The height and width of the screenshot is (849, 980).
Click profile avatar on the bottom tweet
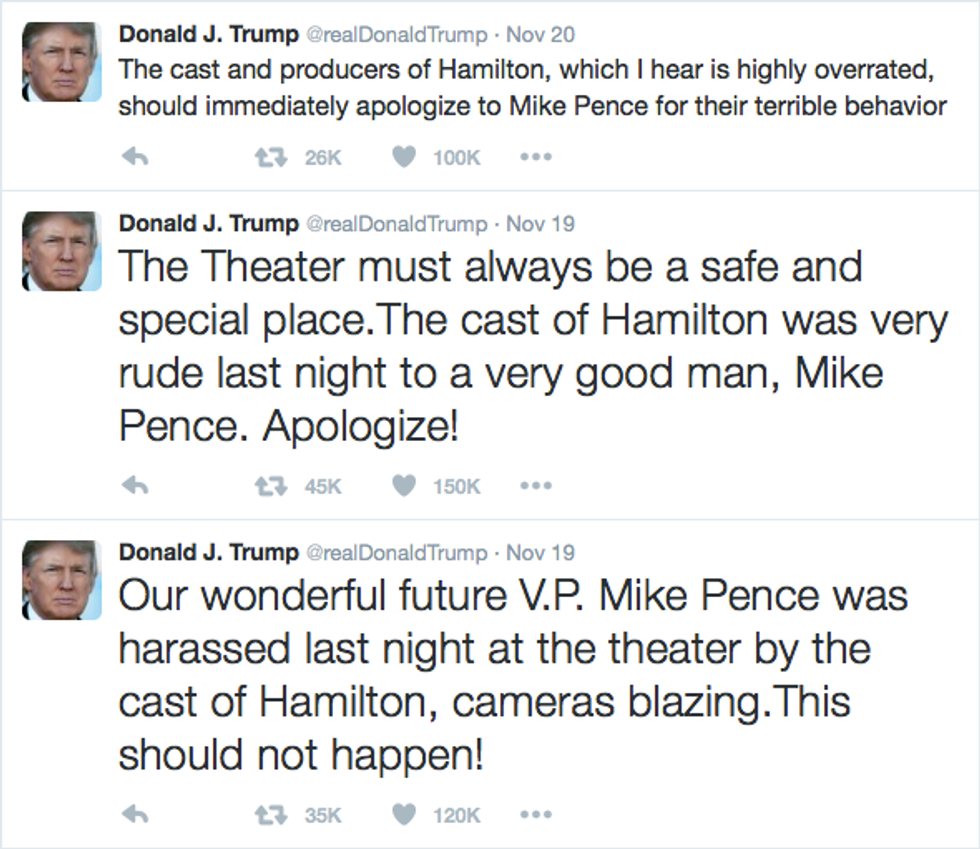click(61, 579)
